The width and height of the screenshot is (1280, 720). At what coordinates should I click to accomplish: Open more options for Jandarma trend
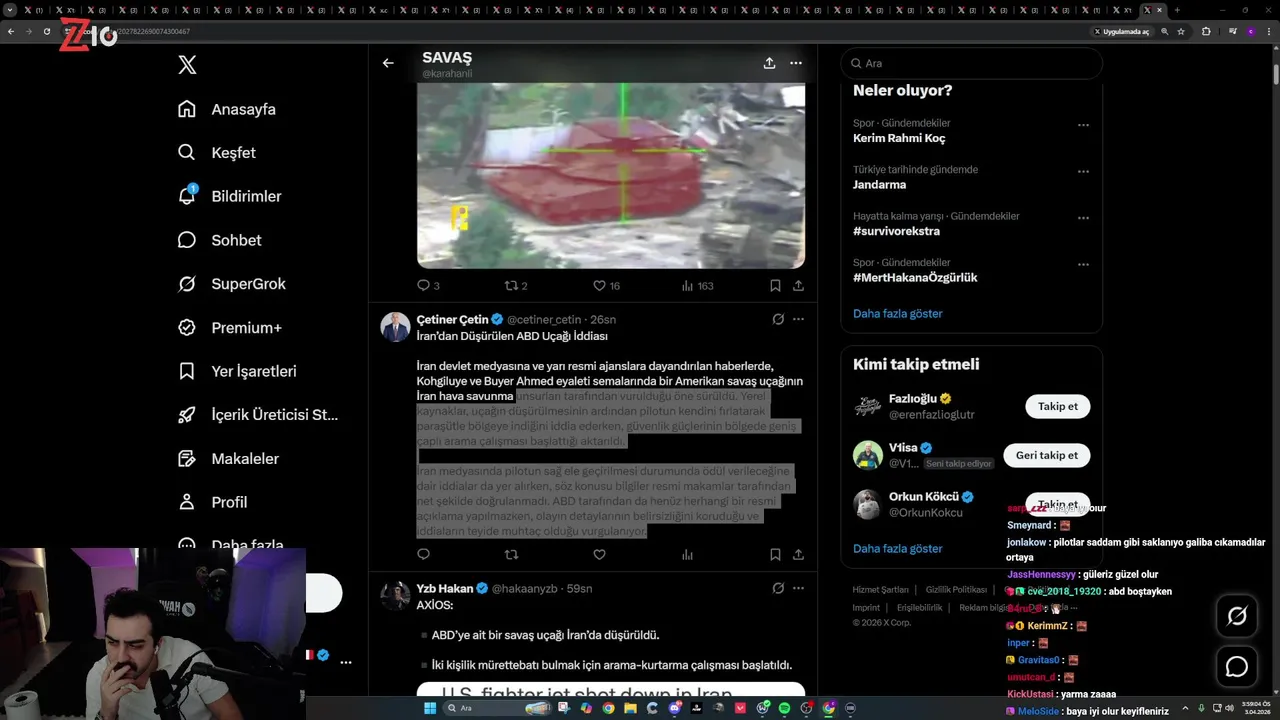(1083, 172)
